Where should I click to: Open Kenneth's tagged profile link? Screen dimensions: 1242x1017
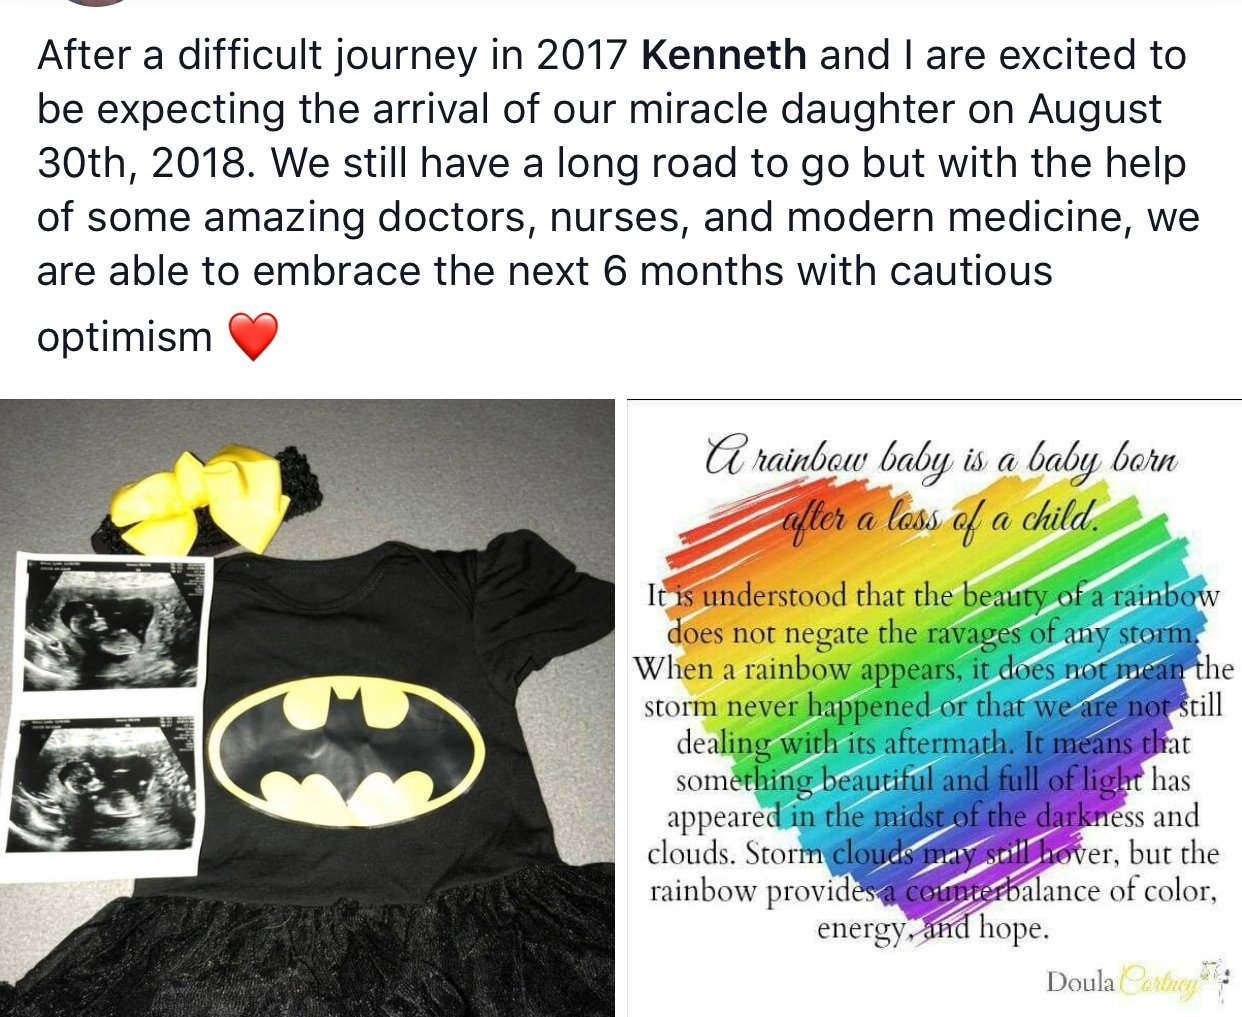723,55
